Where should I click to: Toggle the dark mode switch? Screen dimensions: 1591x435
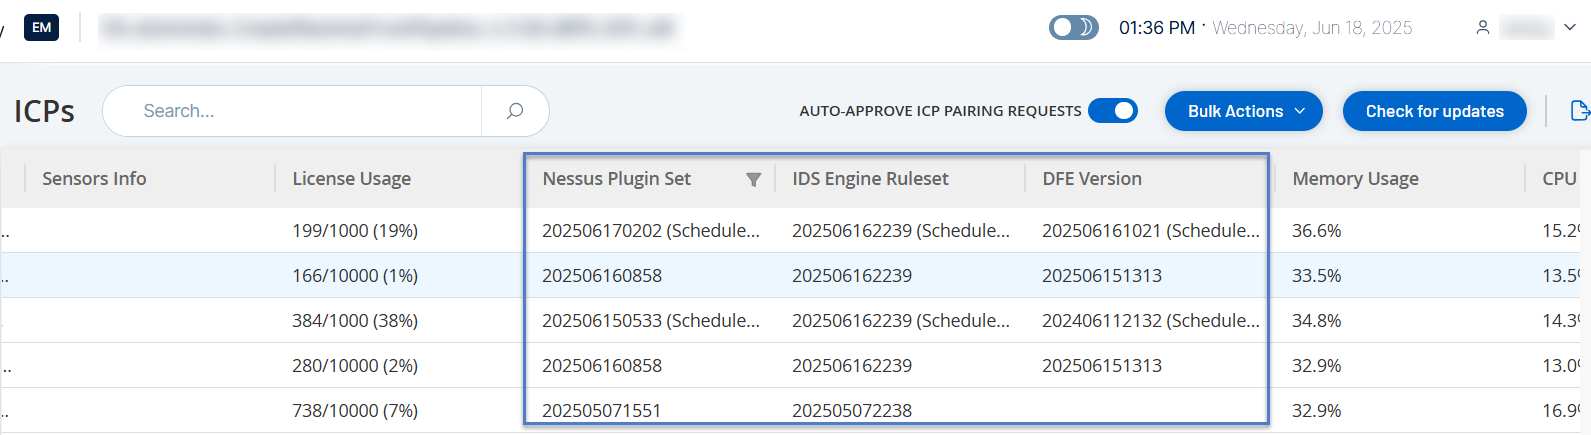click(1073, 28)
